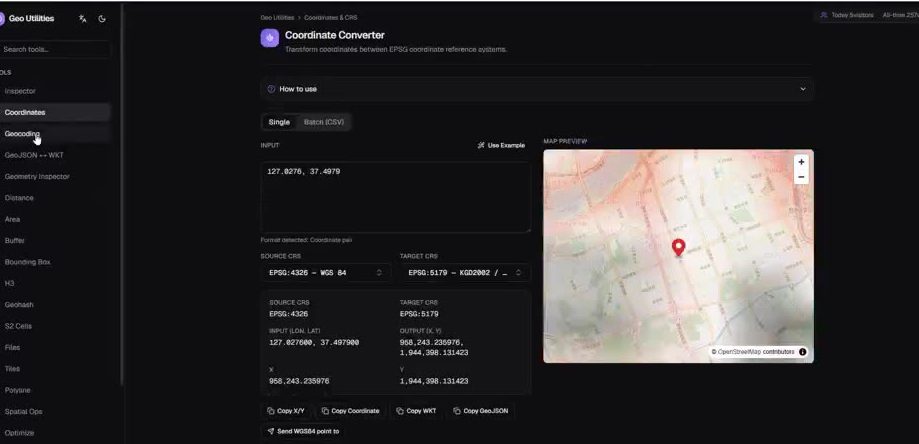Click the Copy Coordinate button
Screen dimensions: 919x444
click(350, 411)
